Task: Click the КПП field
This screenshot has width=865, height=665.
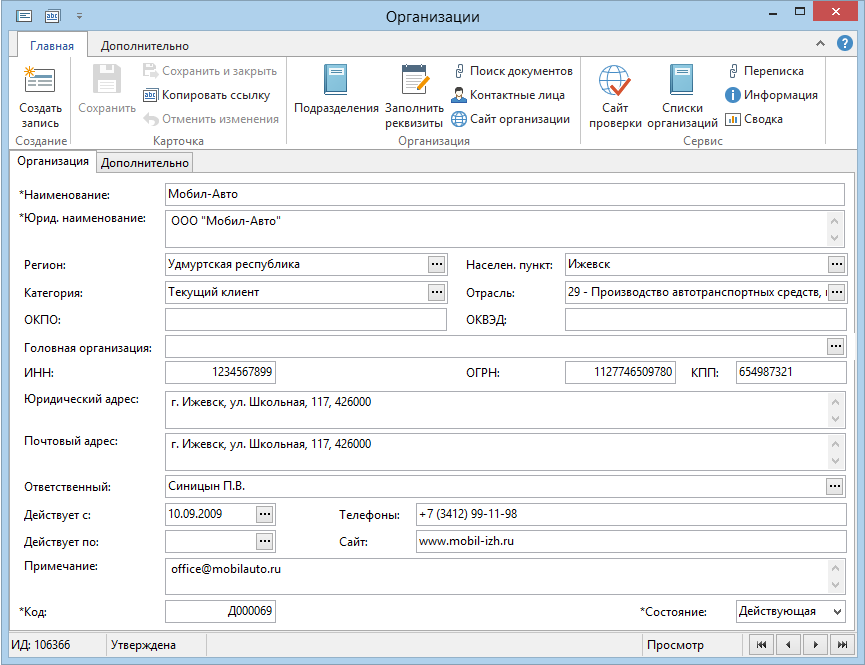Action: 791,372
